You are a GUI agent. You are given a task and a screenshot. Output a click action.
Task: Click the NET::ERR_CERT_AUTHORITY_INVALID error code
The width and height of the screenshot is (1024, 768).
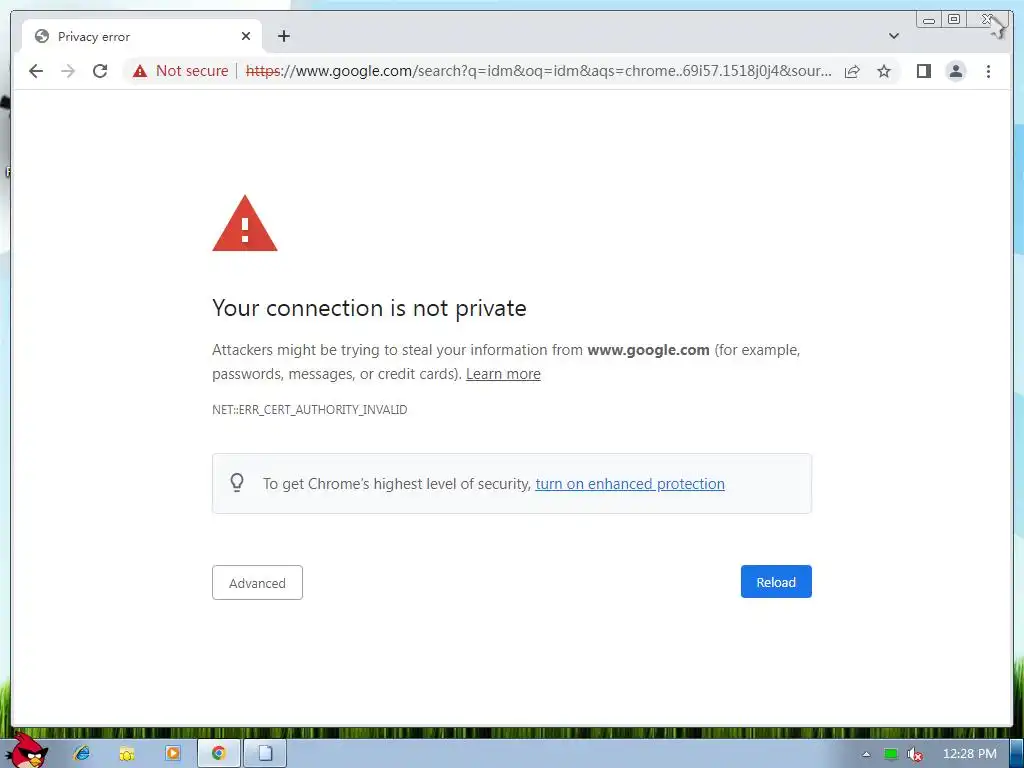(310, 409)
